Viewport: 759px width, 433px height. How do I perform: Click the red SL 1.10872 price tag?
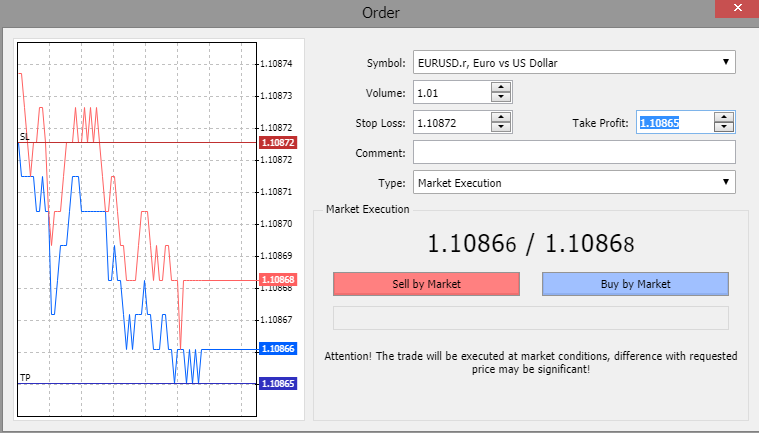coord(278,143)
